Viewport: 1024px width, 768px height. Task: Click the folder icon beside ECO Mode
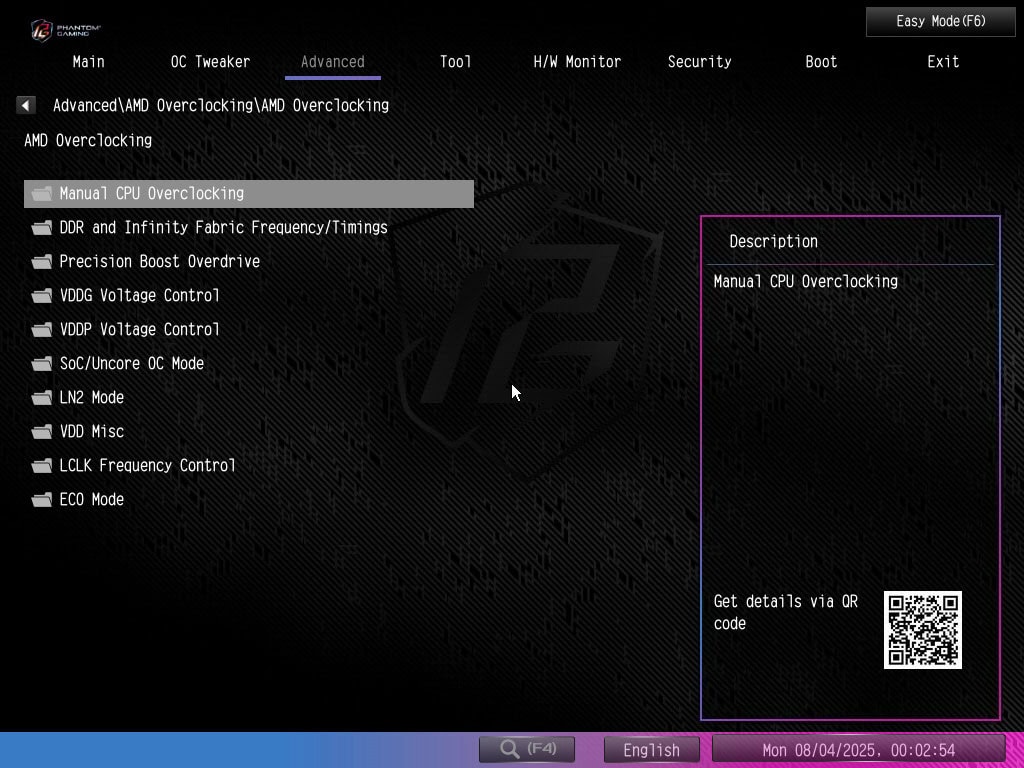pyautogui.click(x=42, y=499)
